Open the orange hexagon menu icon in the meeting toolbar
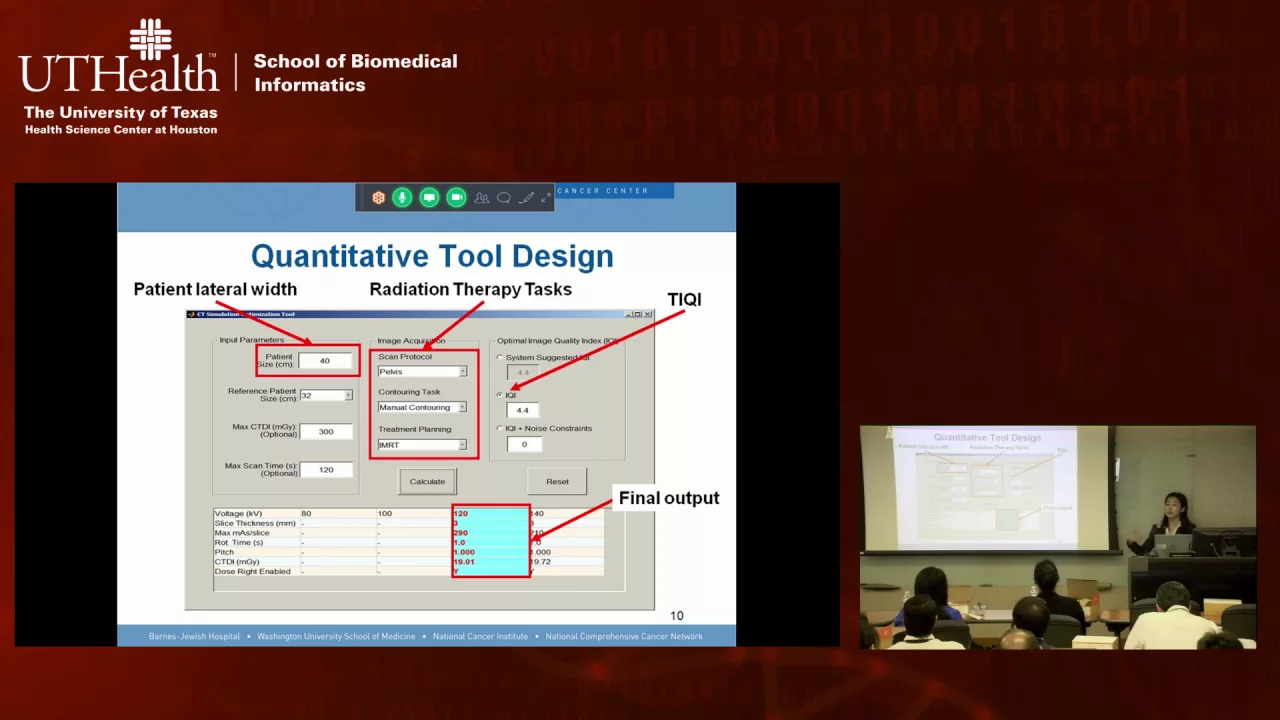 (378, 198)
